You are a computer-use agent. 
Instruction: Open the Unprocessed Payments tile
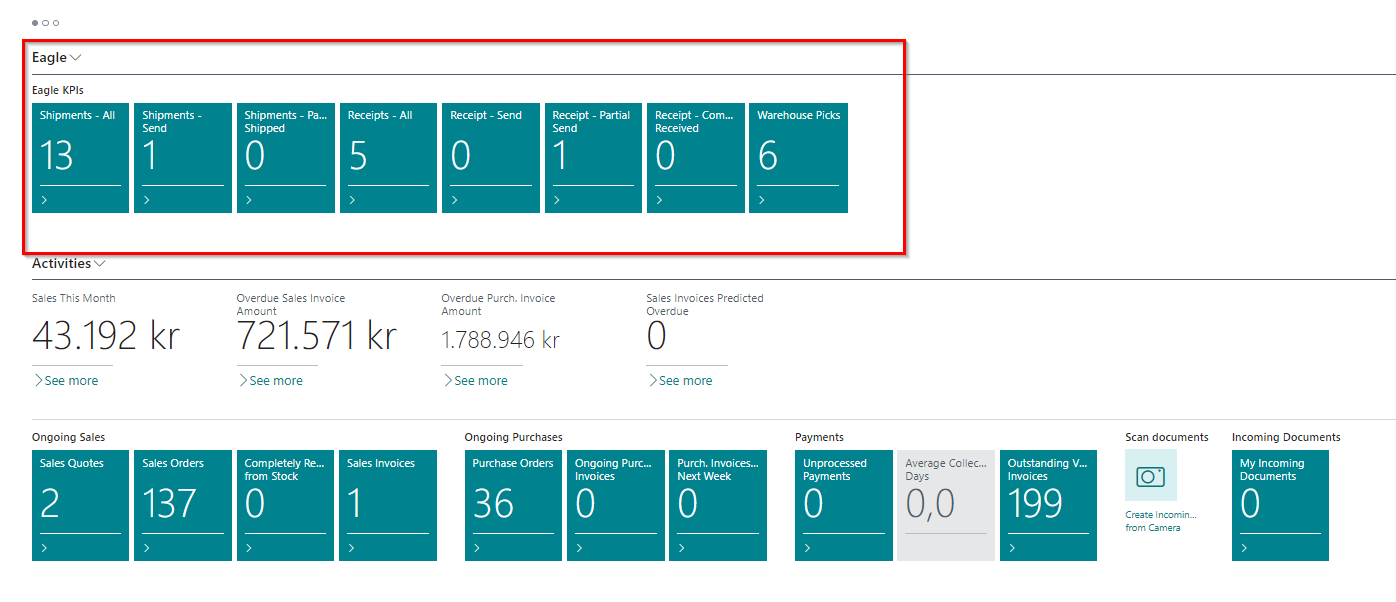pos(844,505)
